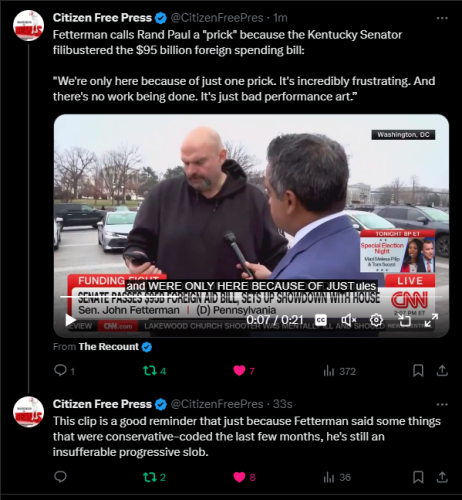
Task: Share the first tweet
Action: (x=442, y=371)
